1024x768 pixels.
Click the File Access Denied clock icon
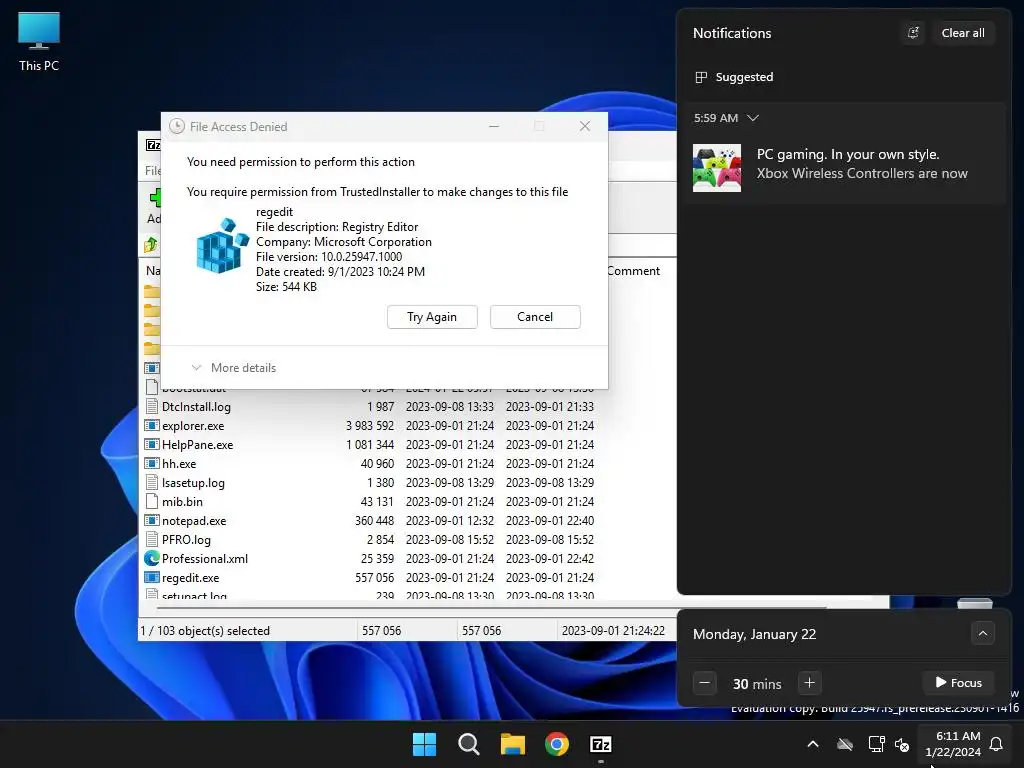click(176, 126)
